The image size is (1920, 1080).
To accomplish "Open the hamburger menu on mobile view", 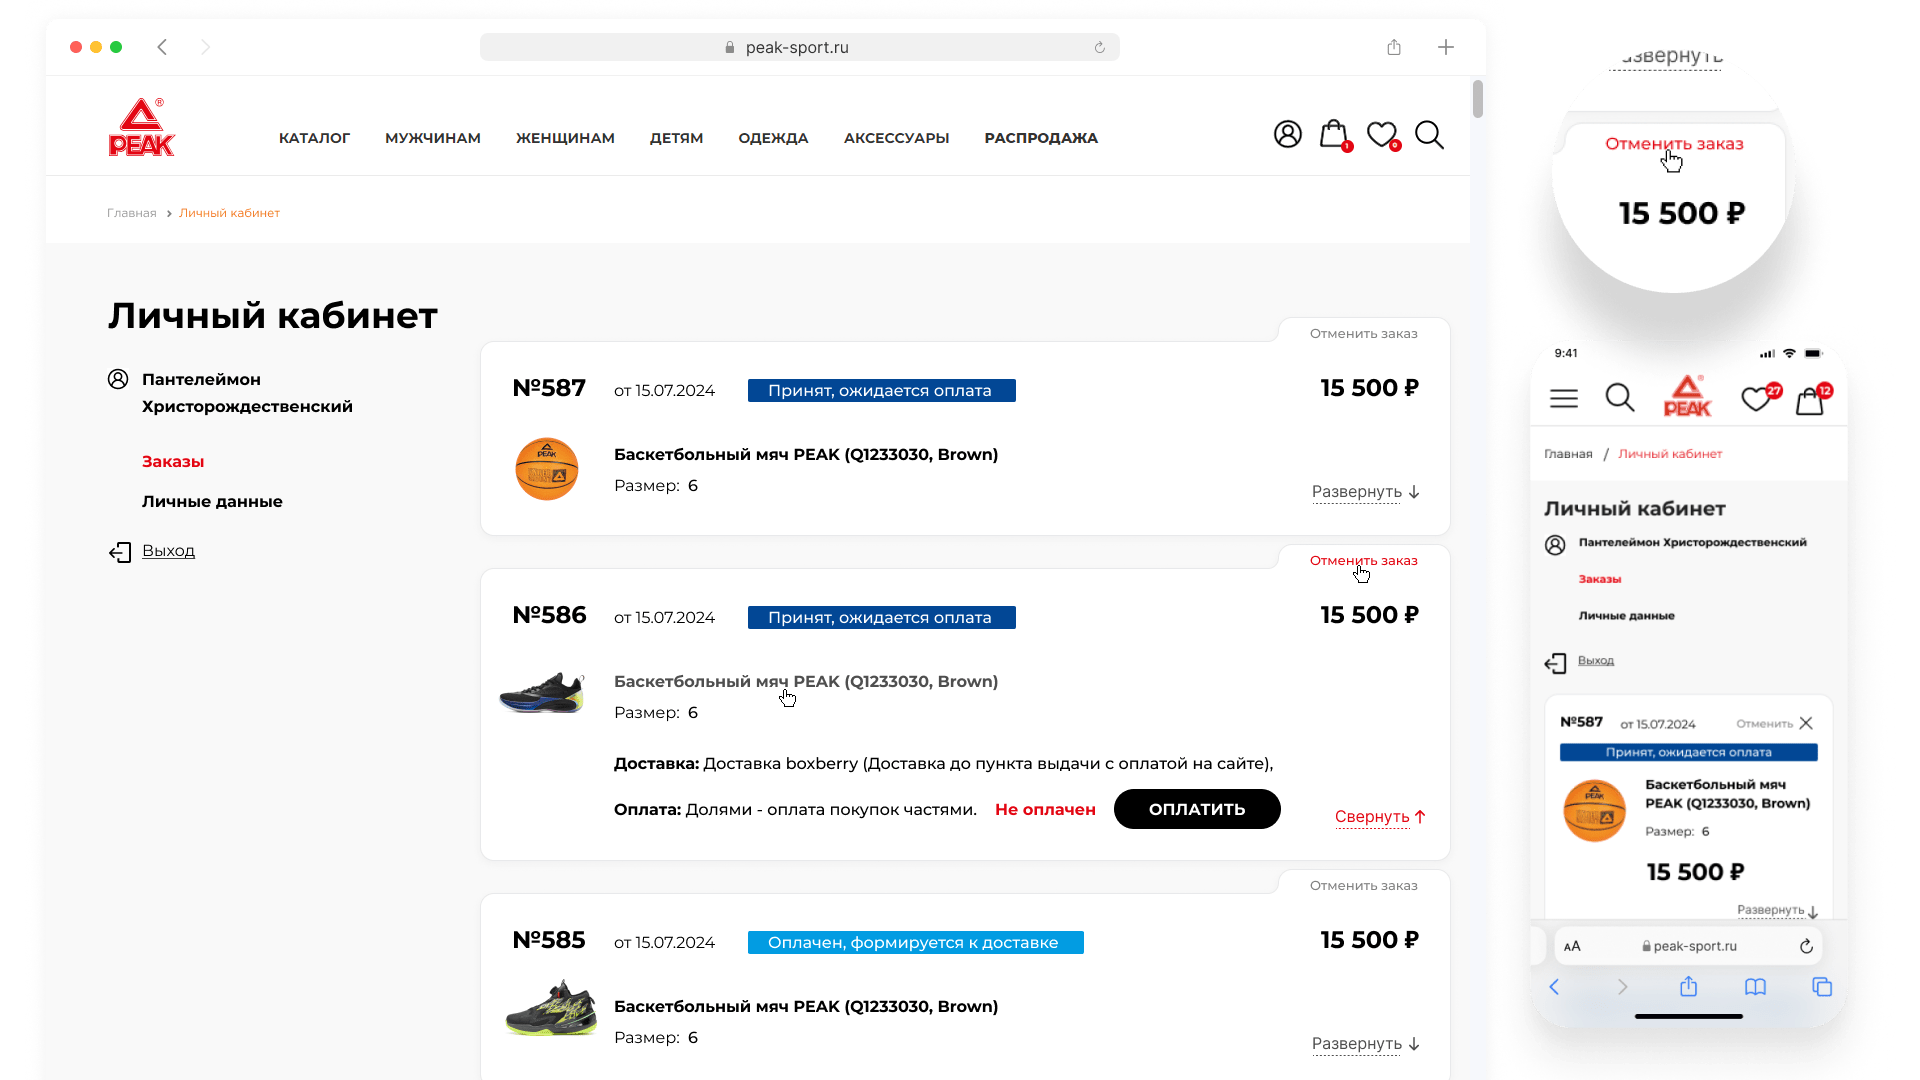I will [x=1564, y=398].
